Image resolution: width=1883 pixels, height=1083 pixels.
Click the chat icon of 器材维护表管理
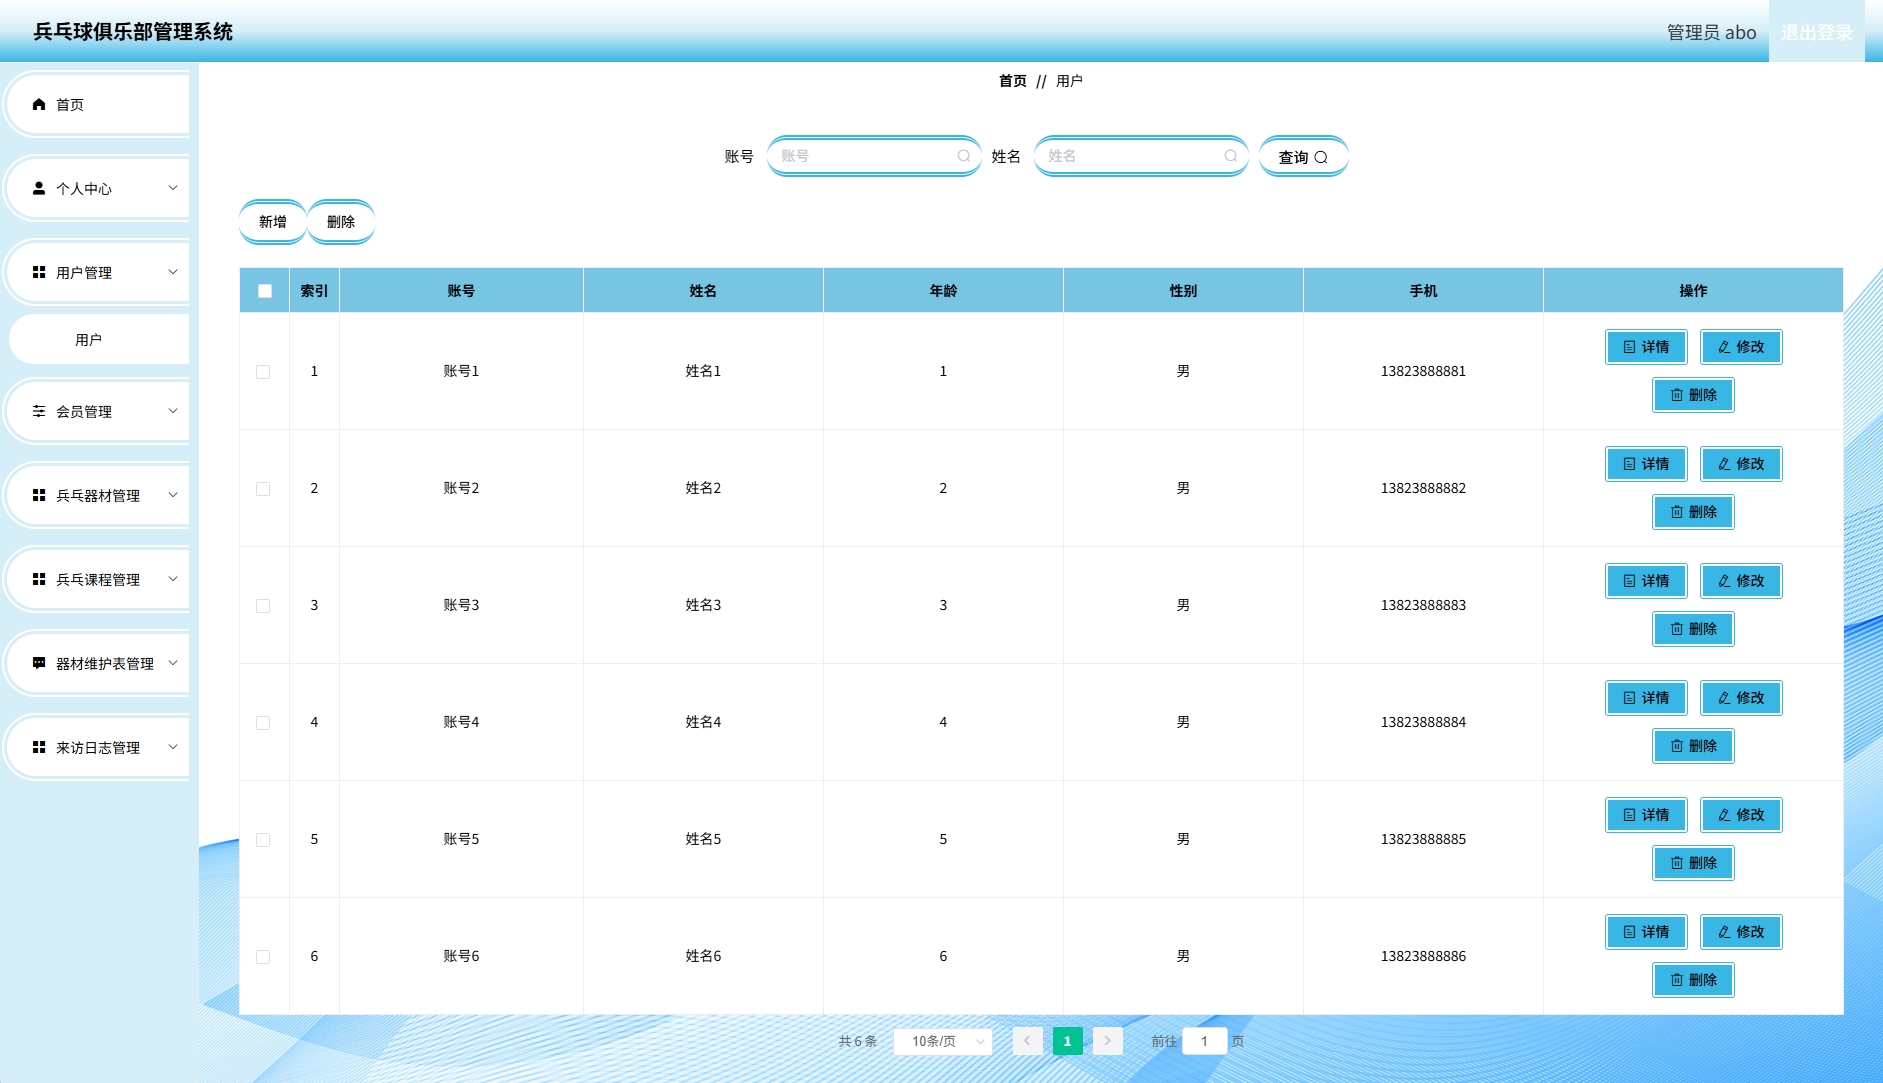tap(39, 663)
